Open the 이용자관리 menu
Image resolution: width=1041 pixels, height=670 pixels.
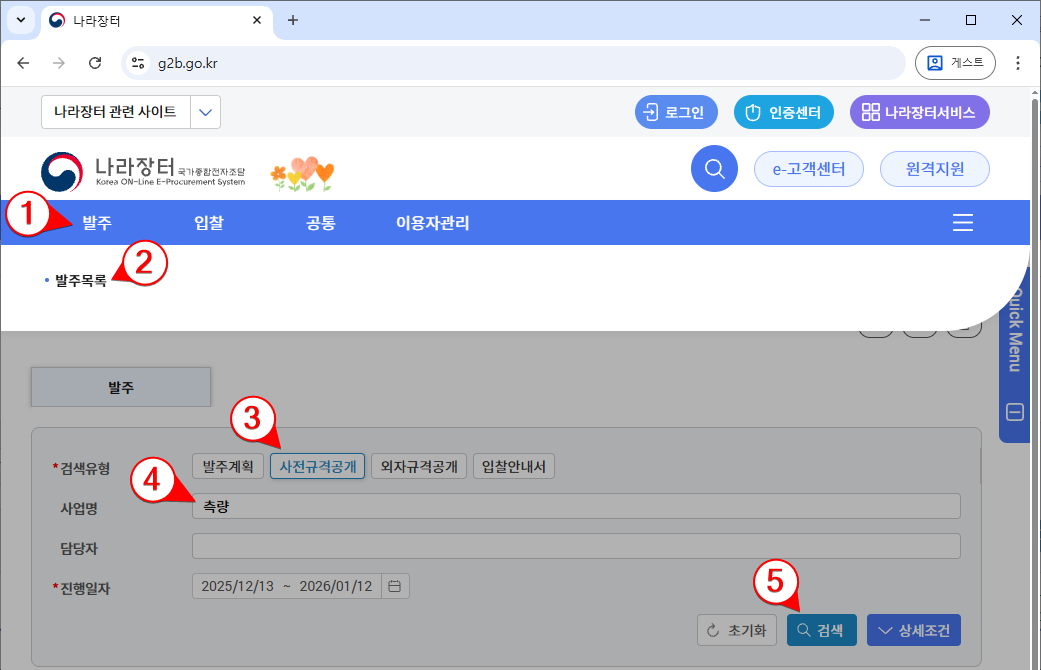coord(432,223)
